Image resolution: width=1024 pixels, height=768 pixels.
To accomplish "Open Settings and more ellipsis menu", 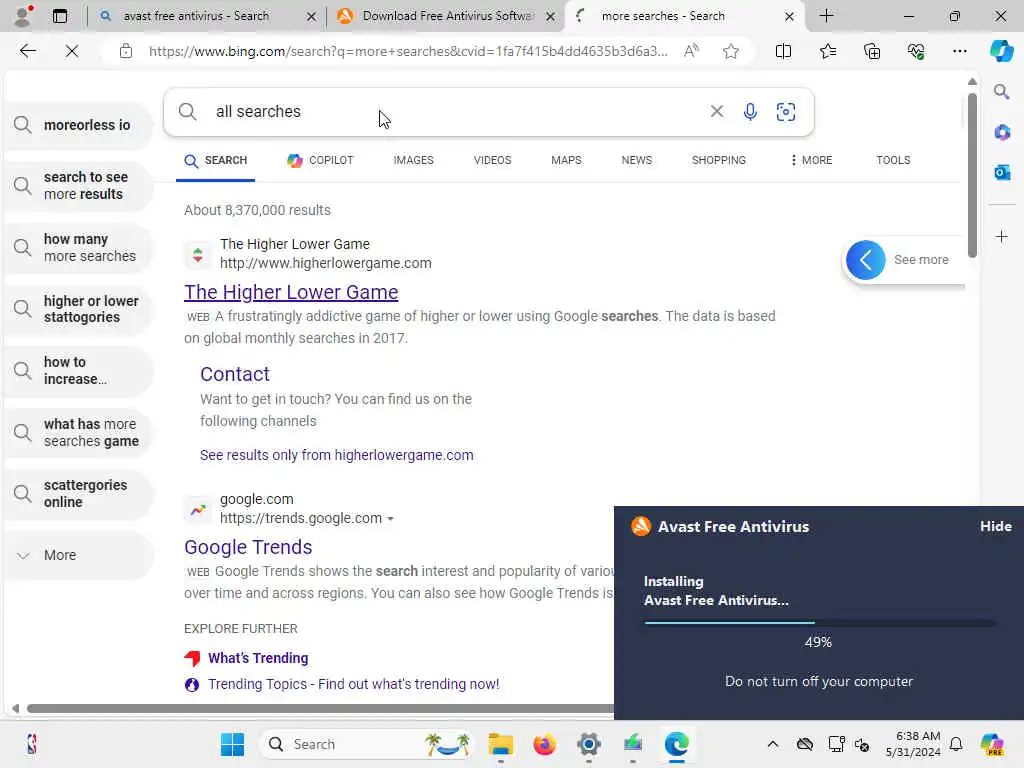I will pyautogui.click(x=959, y=51).
